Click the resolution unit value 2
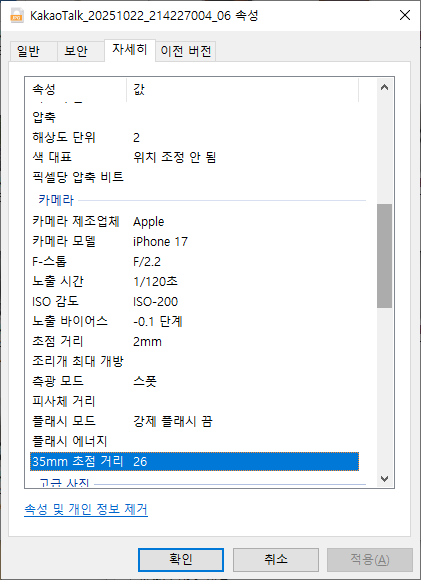This screenshot has width=421, height=580. pyautogui.click(x=136, y=138)
